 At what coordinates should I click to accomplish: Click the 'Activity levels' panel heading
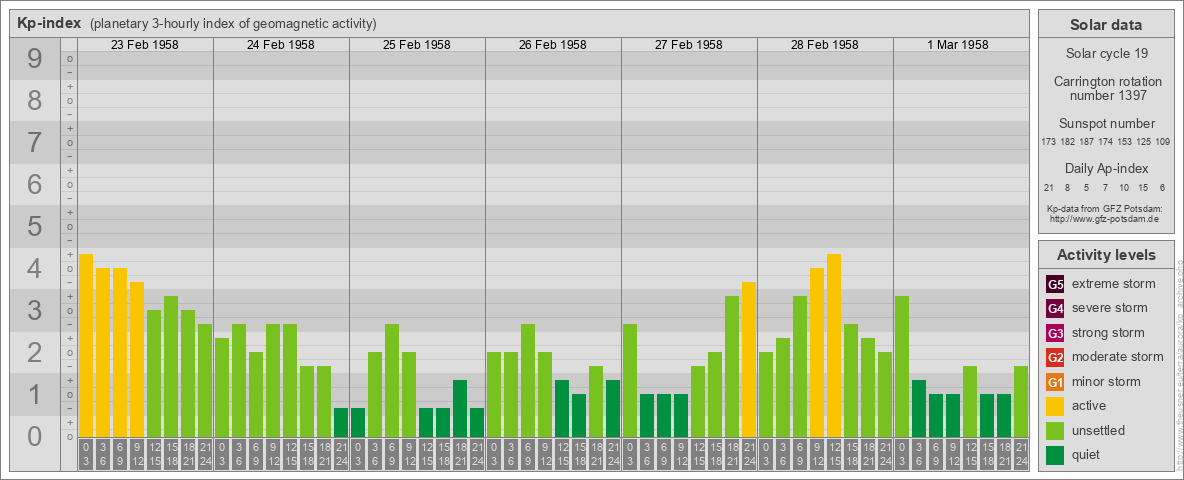[1106, 255]
